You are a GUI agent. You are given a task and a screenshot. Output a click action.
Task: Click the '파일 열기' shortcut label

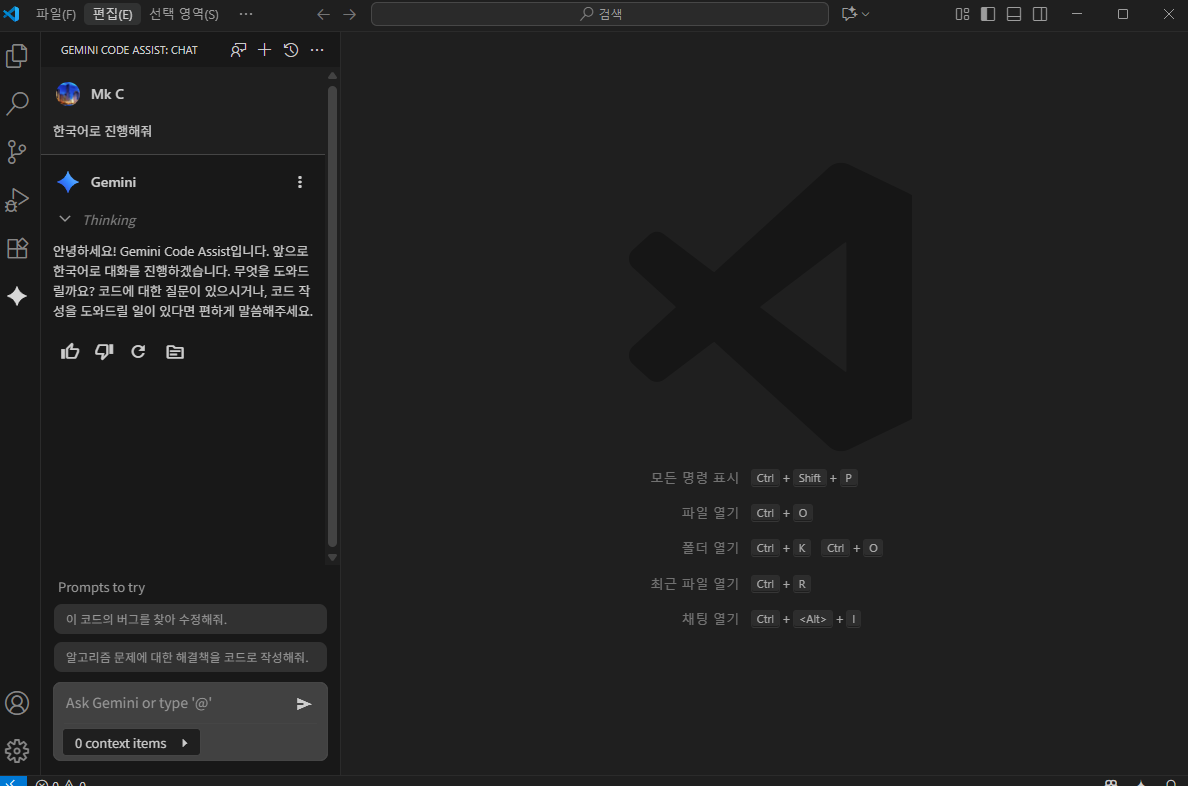[710, 513]
